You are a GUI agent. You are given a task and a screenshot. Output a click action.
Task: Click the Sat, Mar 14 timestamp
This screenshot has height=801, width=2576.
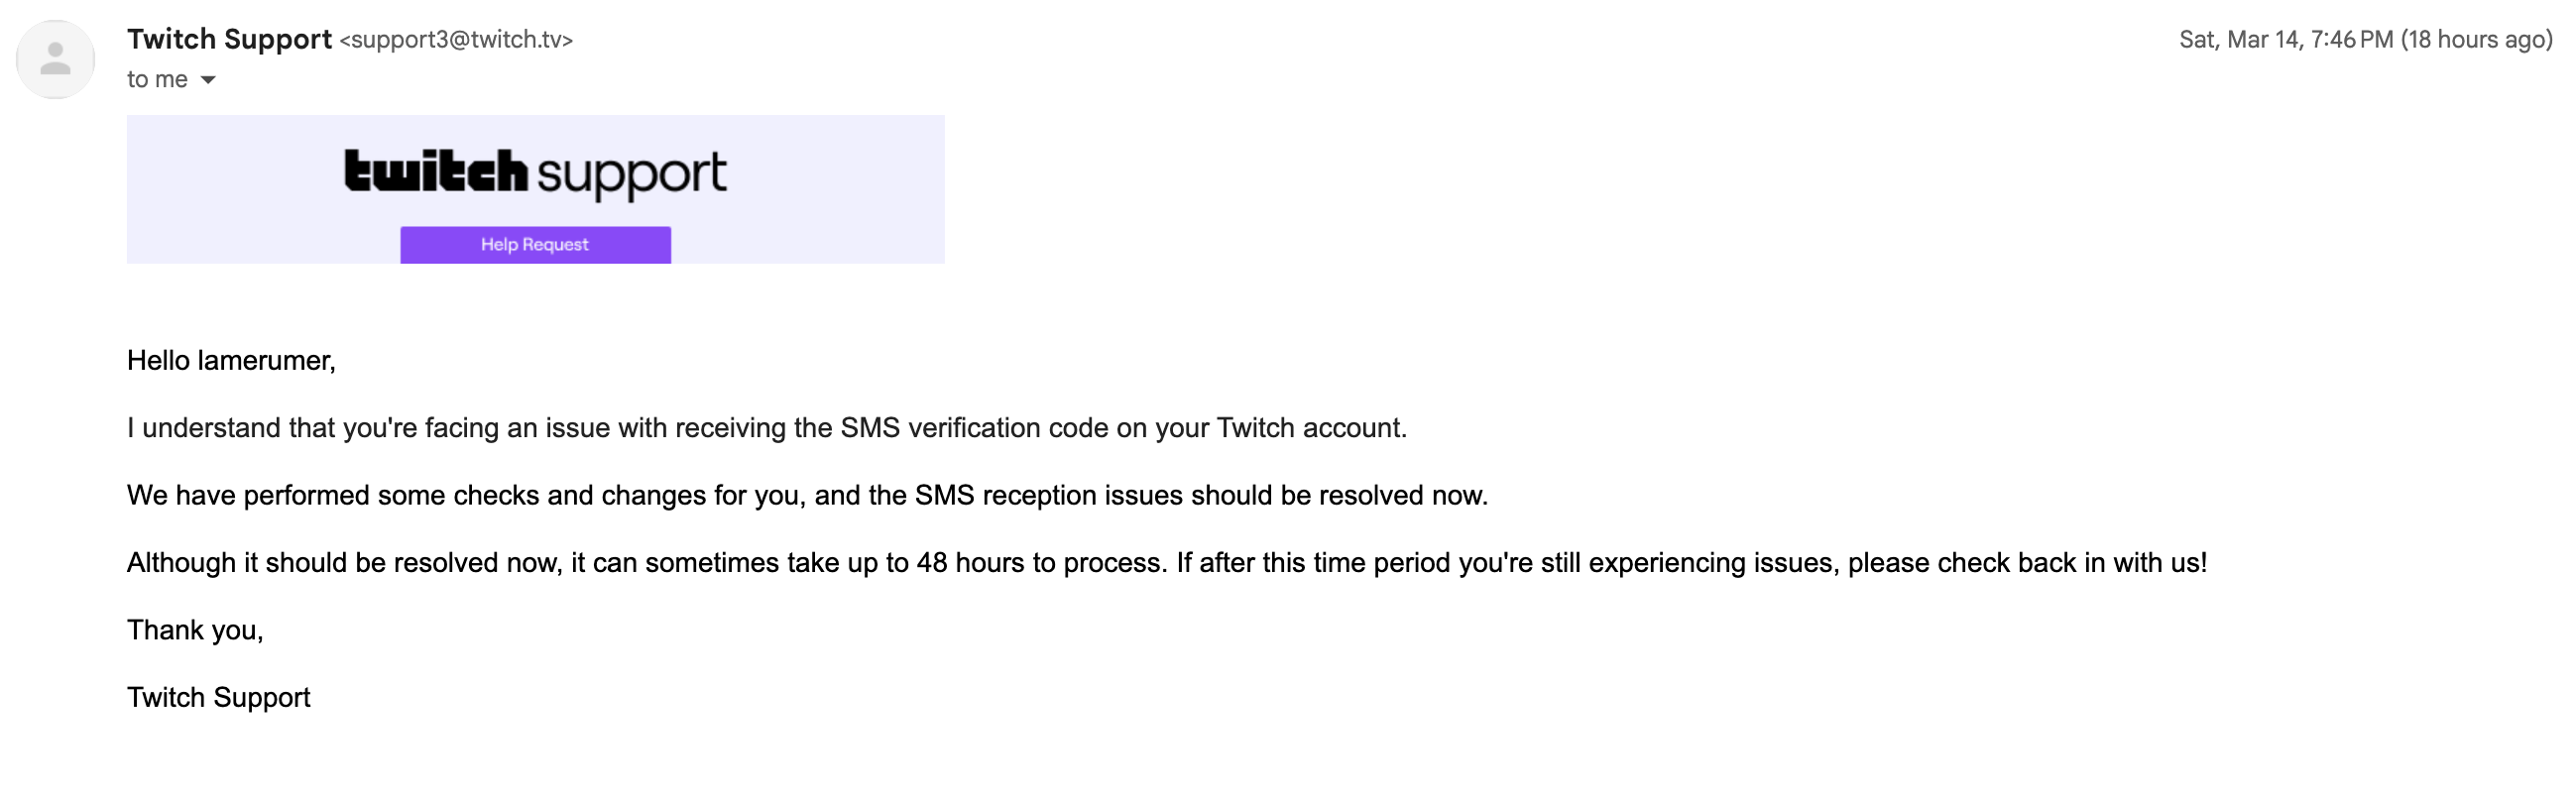[x=2285, y=40]
